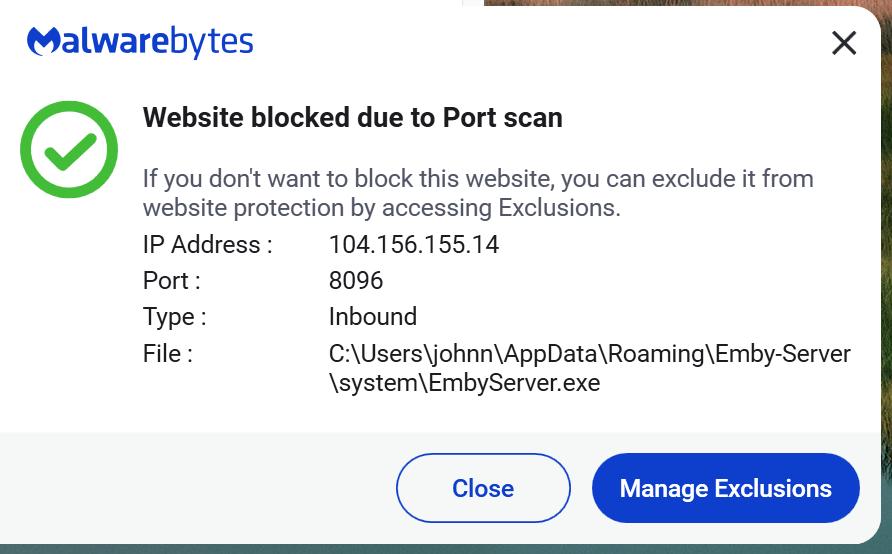The image size is (892, 554).
Task: Click the 'Port :' label
Action: (171, 281)
